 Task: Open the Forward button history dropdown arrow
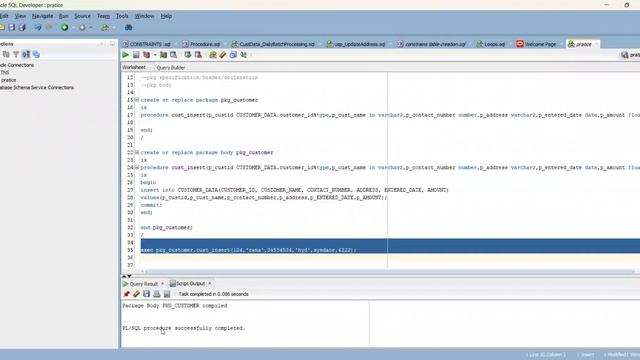pyautogui.click(x=91, y=28)
